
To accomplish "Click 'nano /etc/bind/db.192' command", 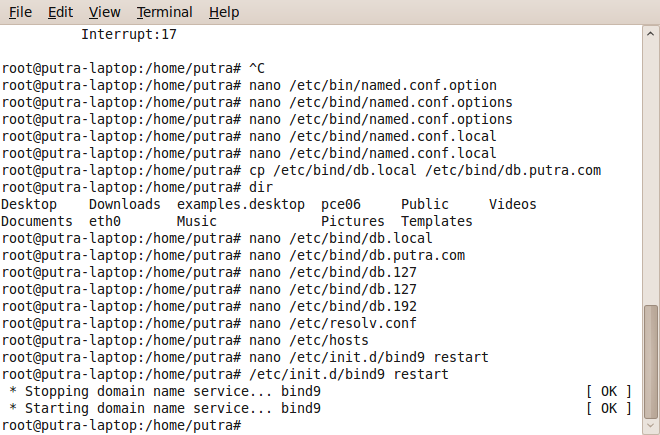I will (x=333, y=307).
